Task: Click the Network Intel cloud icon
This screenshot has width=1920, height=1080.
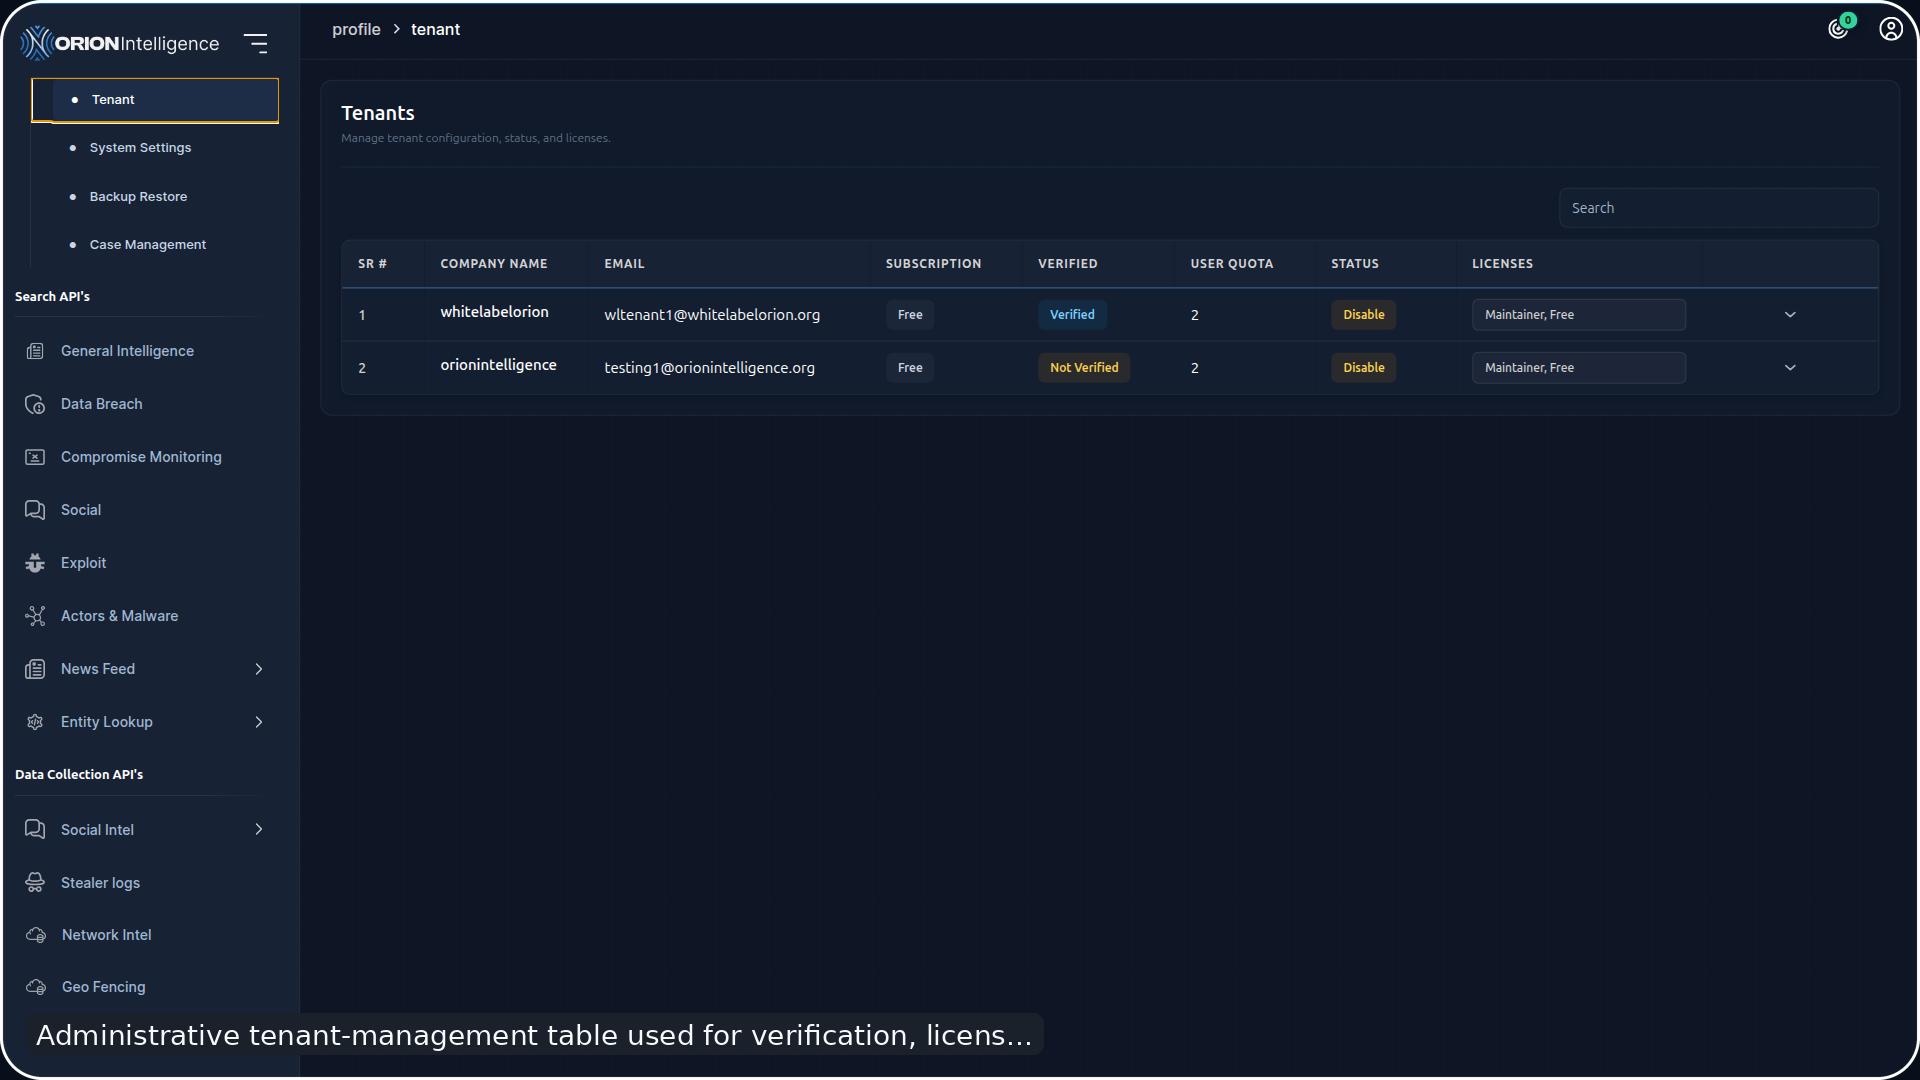Action: pyautogui.click(x=36, y=935)
